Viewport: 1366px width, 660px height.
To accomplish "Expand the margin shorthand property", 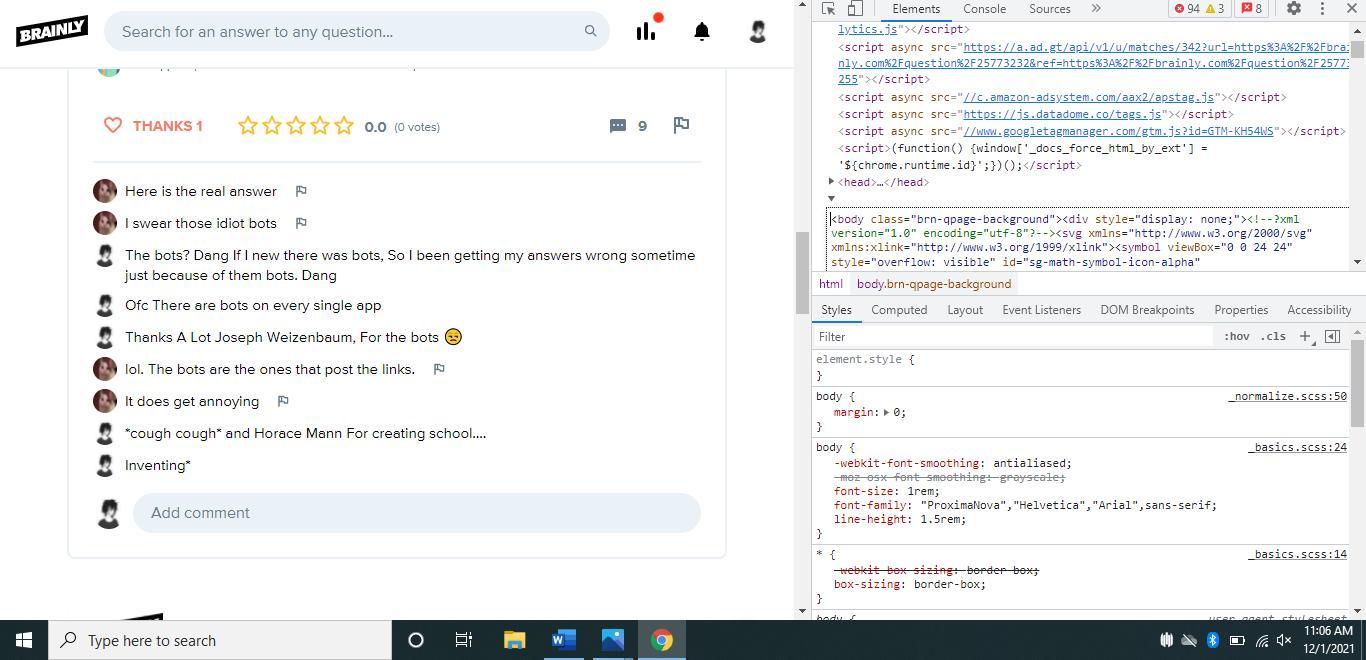I will pyautogui.click(x=886, y=412).
